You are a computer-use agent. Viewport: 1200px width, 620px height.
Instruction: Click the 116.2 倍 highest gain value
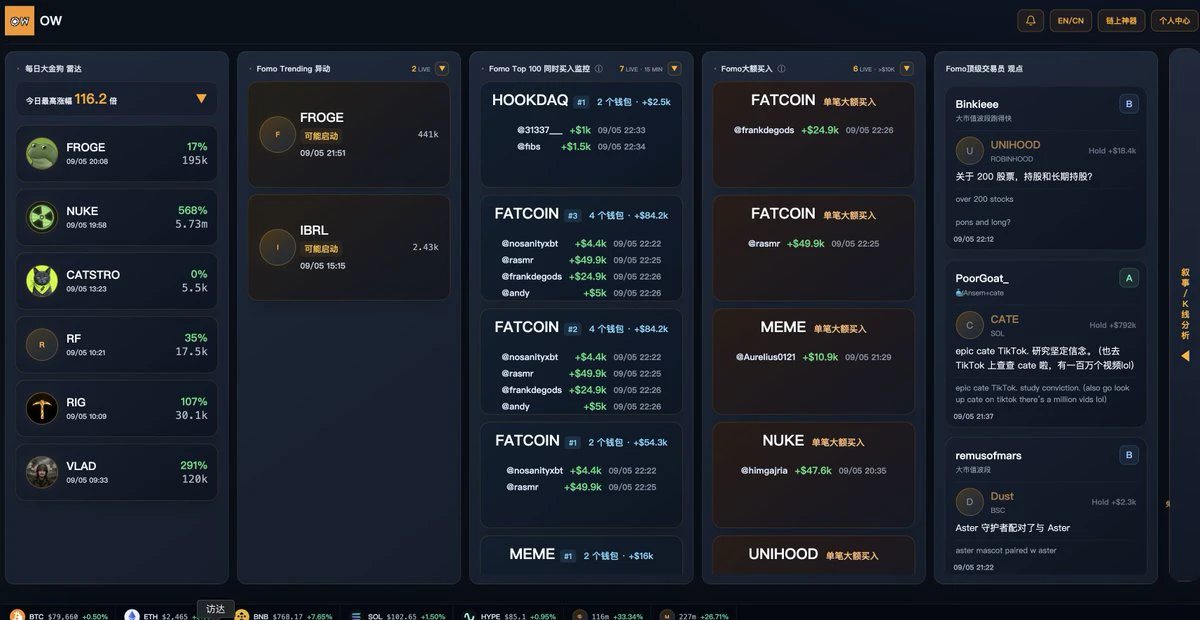(x=96, y=99)
